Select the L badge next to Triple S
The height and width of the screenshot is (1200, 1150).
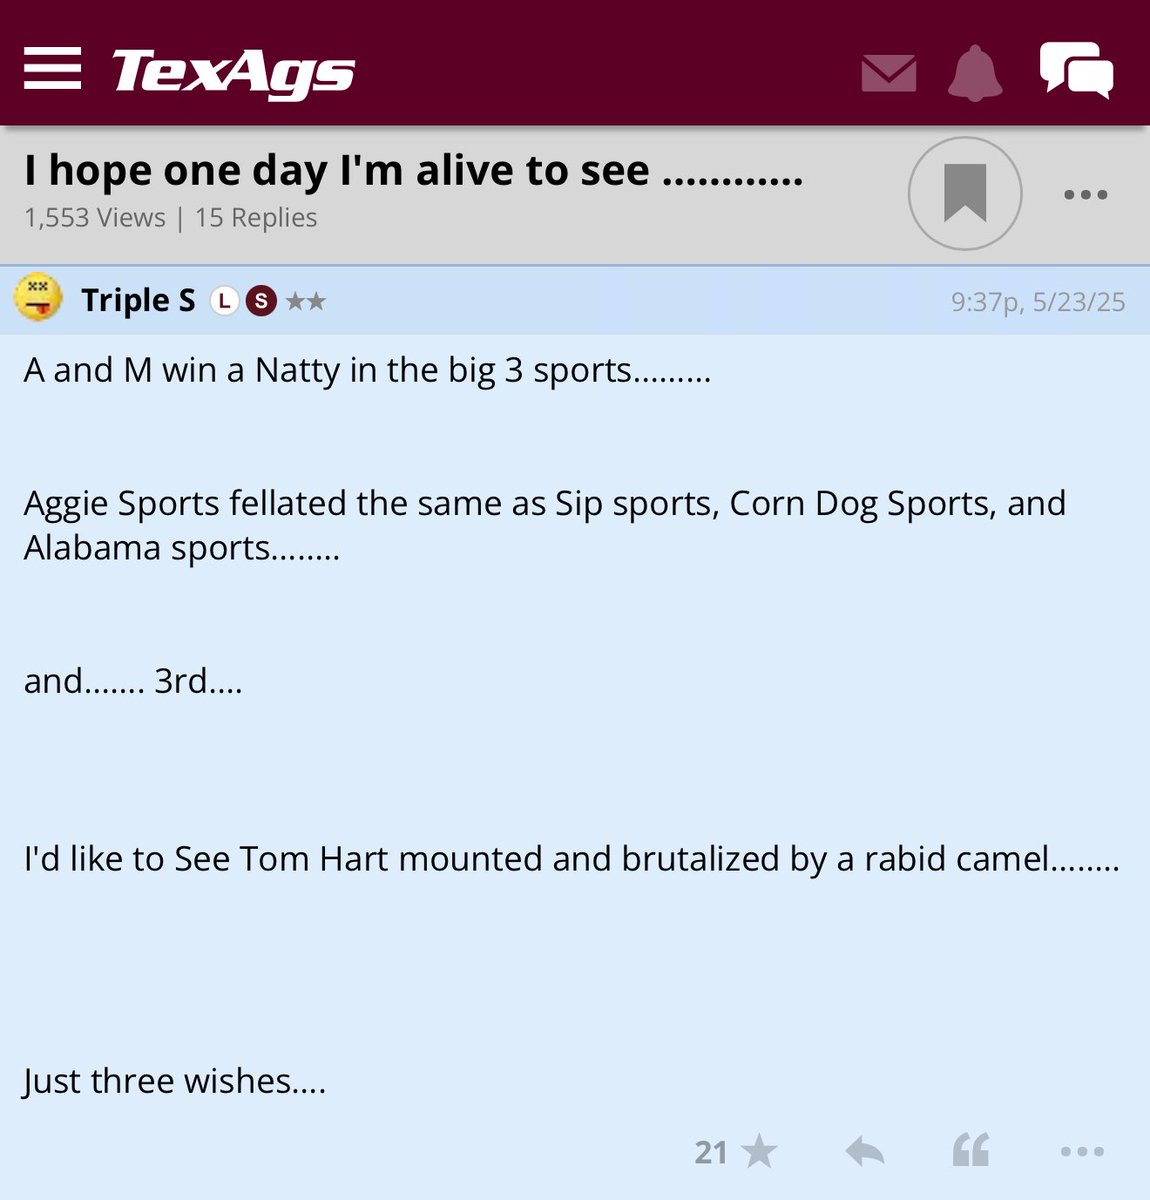224,301
